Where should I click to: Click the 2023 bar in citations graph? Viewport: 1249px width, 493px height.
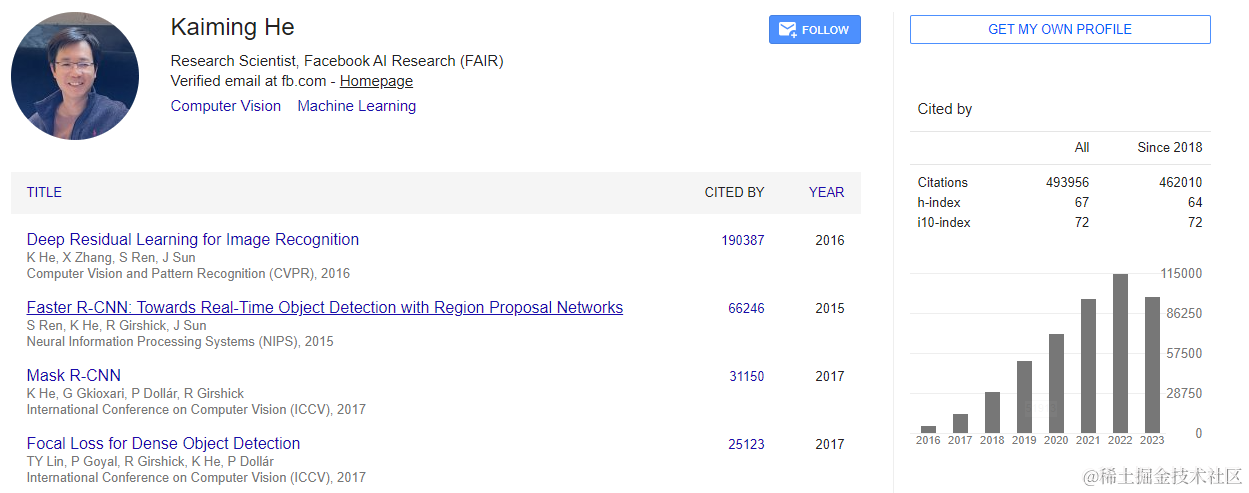[1152, 365]
